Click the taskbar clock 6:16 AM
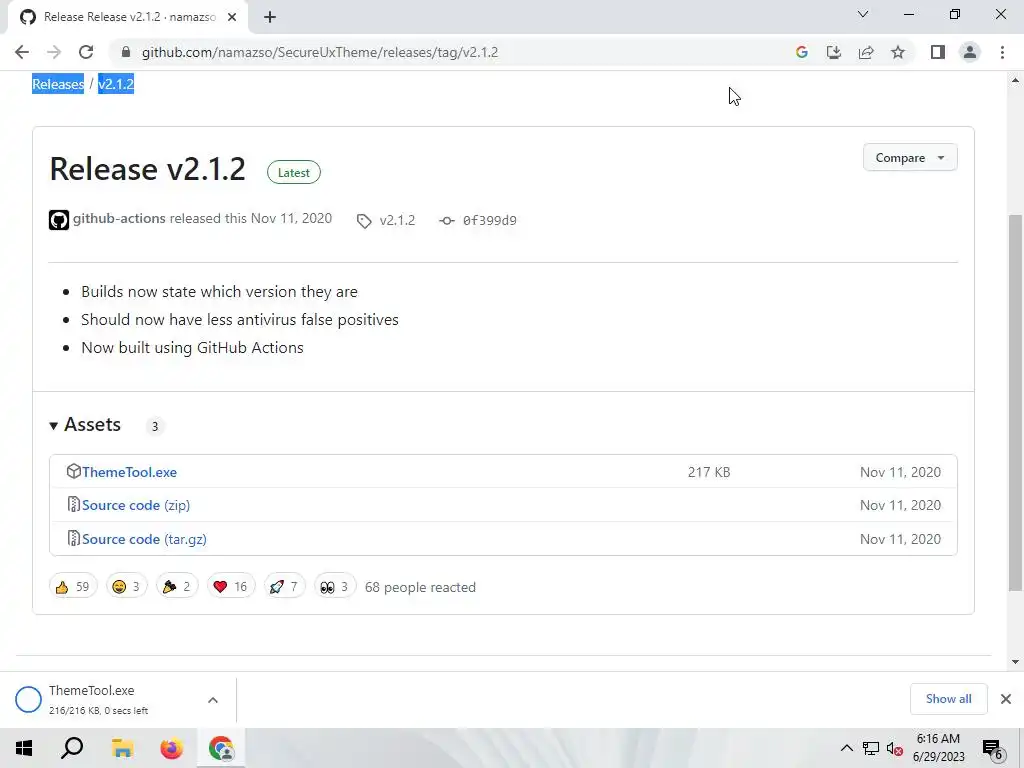 click(x=938, y=748)
